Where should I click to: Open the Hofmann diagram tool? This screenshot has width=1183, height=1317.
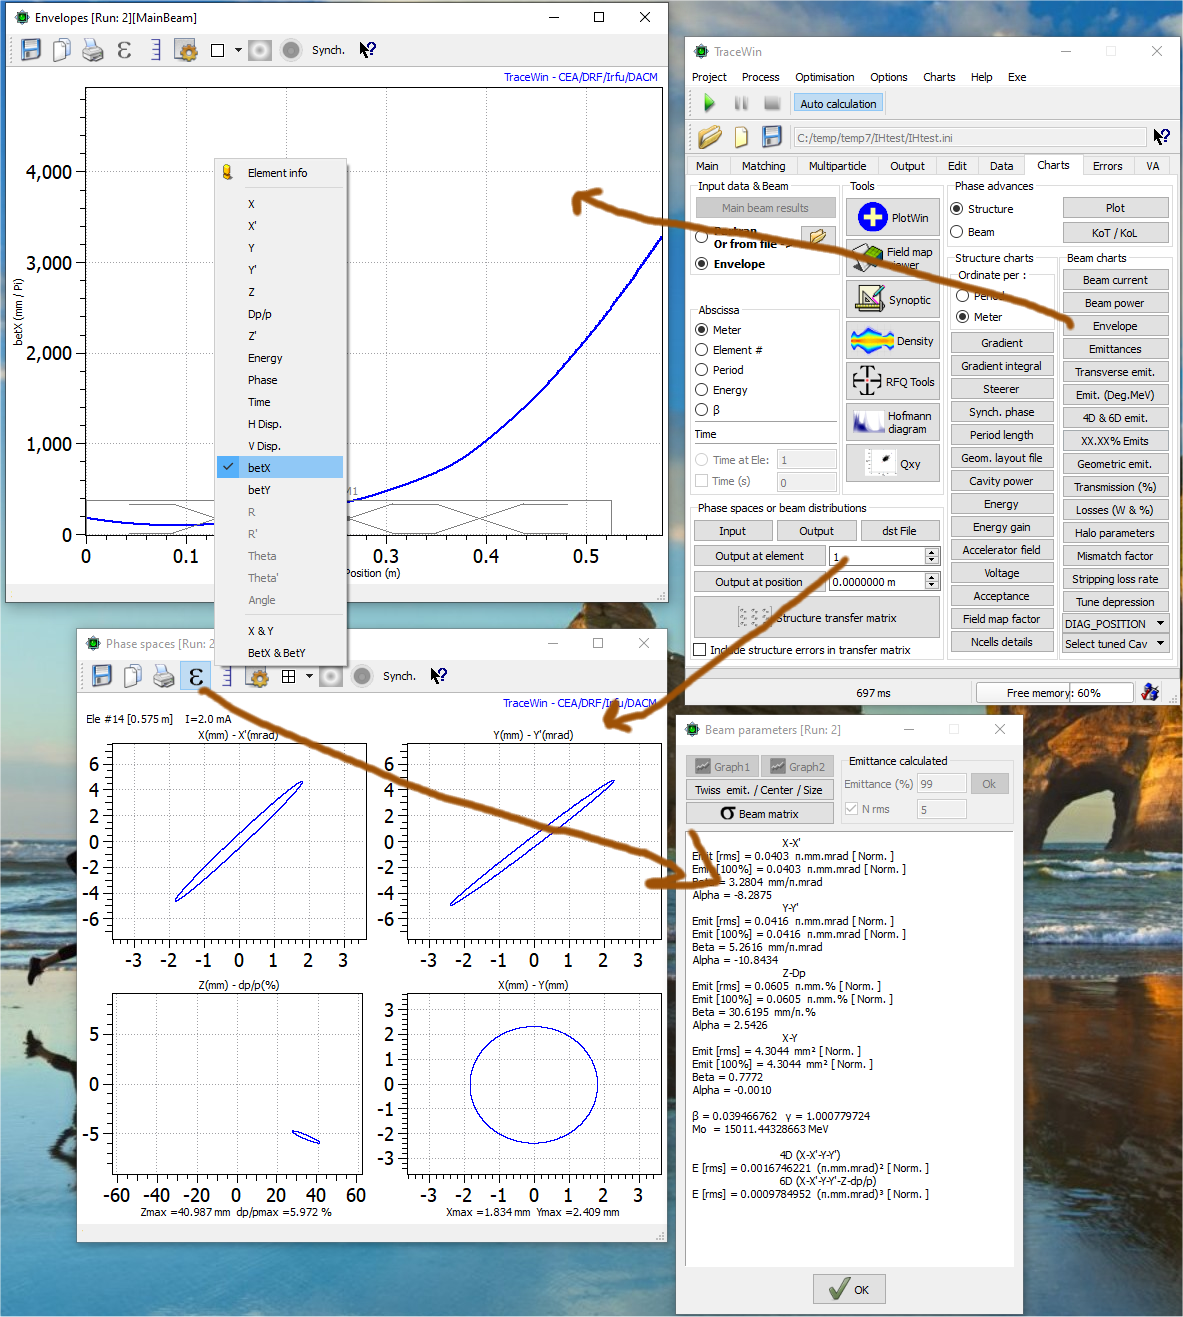(893, 422)
